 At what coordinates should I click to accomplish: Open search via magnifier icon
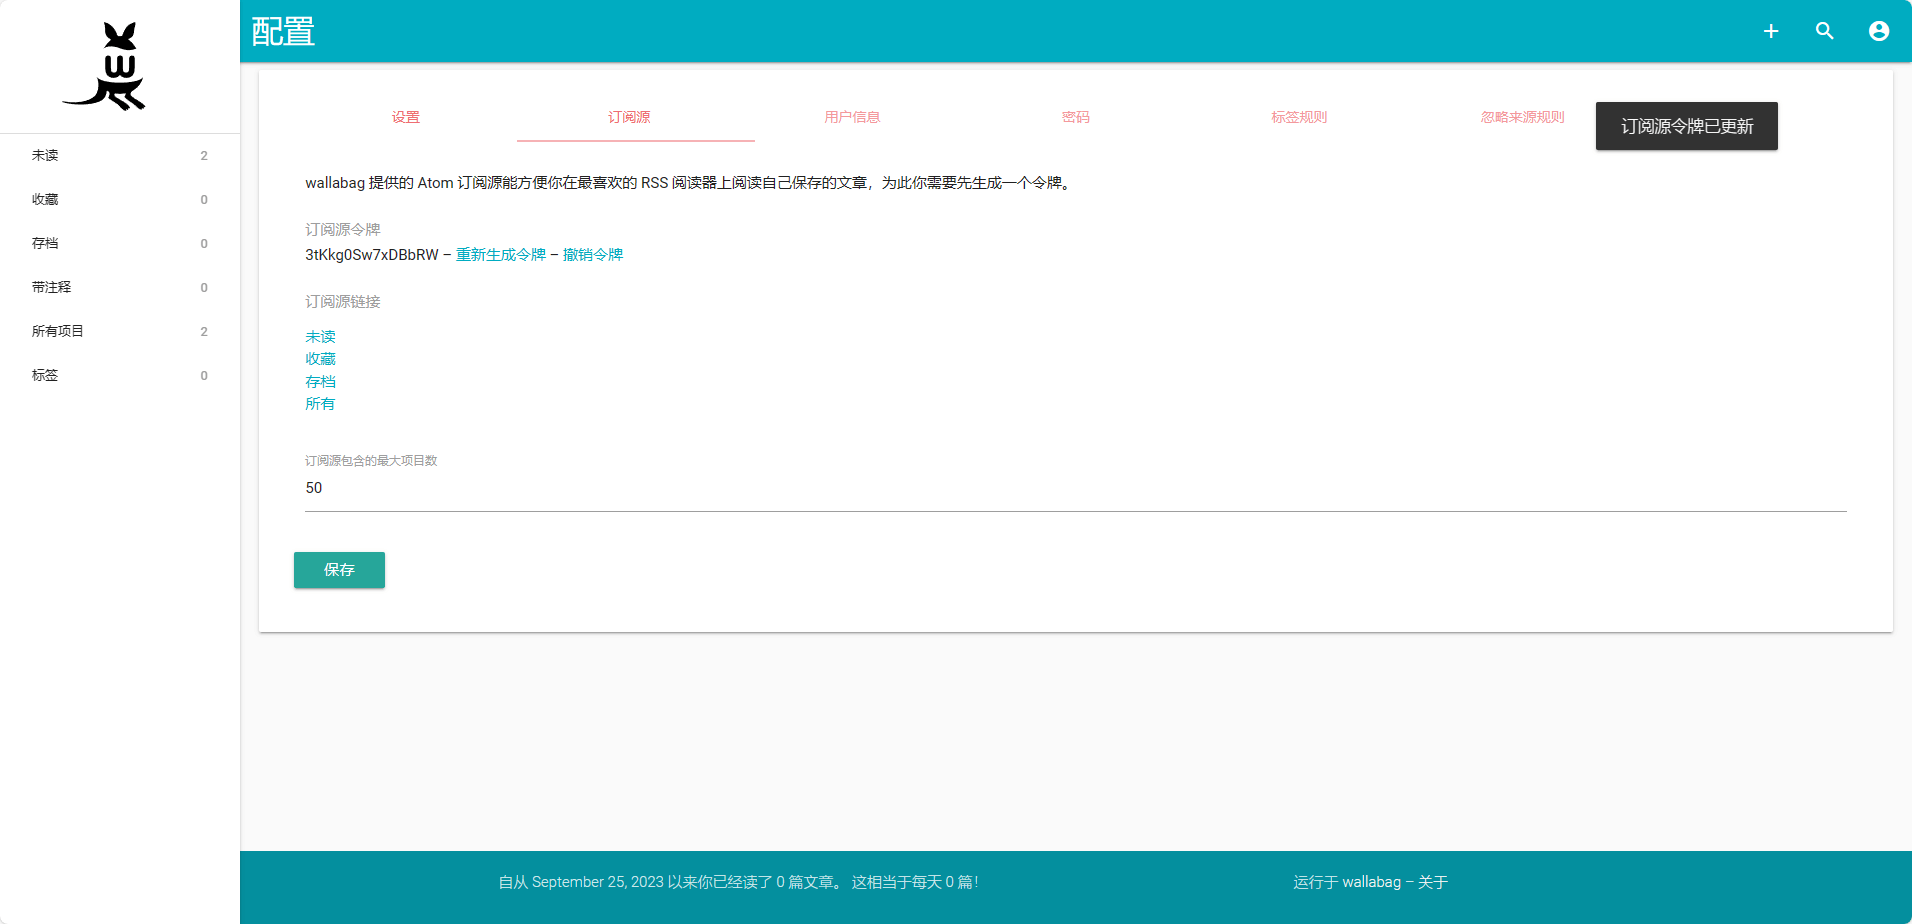click(x=1824, y=31)
